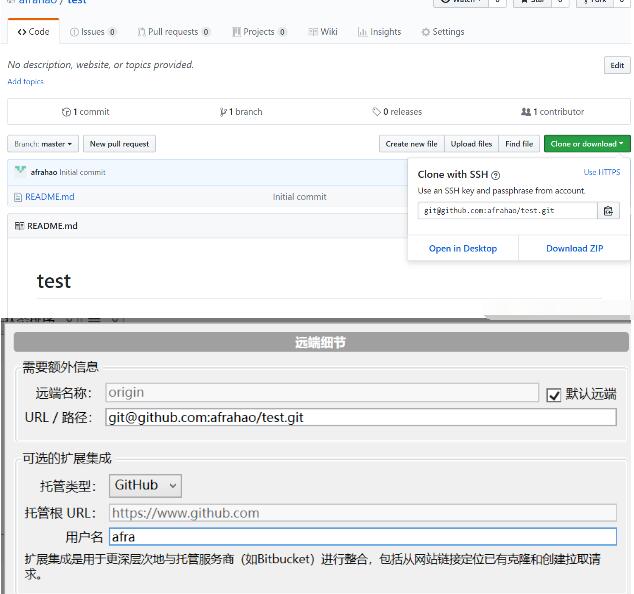The width and height of the screenshot is (634, 594).
Task: Click Initial commit message in README.md row
Action: 300,197
